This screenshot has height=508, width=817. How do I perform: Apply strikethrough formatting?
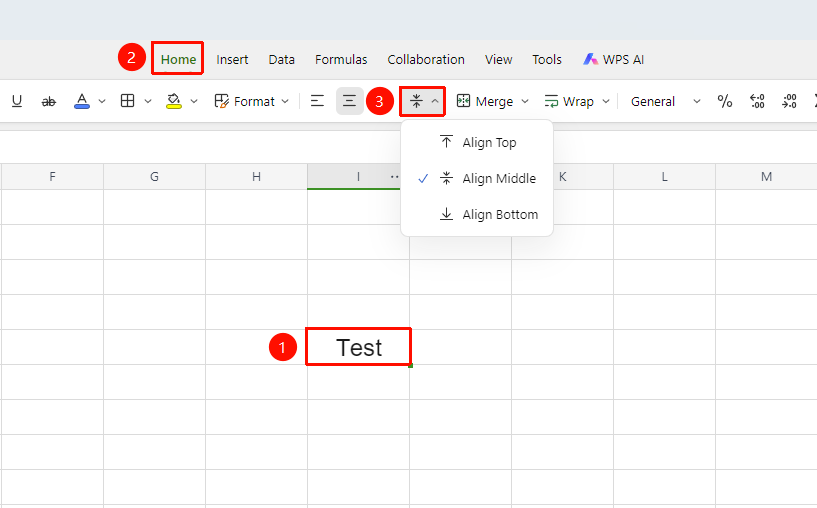tap(48, 101)
